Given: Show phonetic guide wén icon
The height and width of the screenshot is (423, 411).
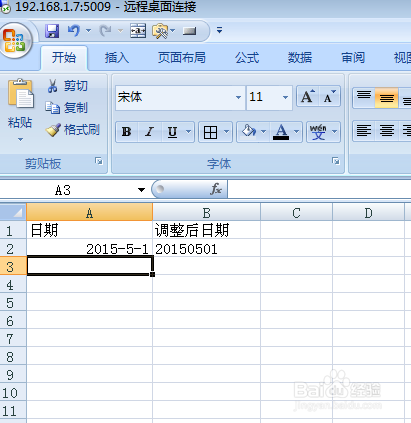Looking at the screenshot, I should pyautogui.click(x=318, y=132).
